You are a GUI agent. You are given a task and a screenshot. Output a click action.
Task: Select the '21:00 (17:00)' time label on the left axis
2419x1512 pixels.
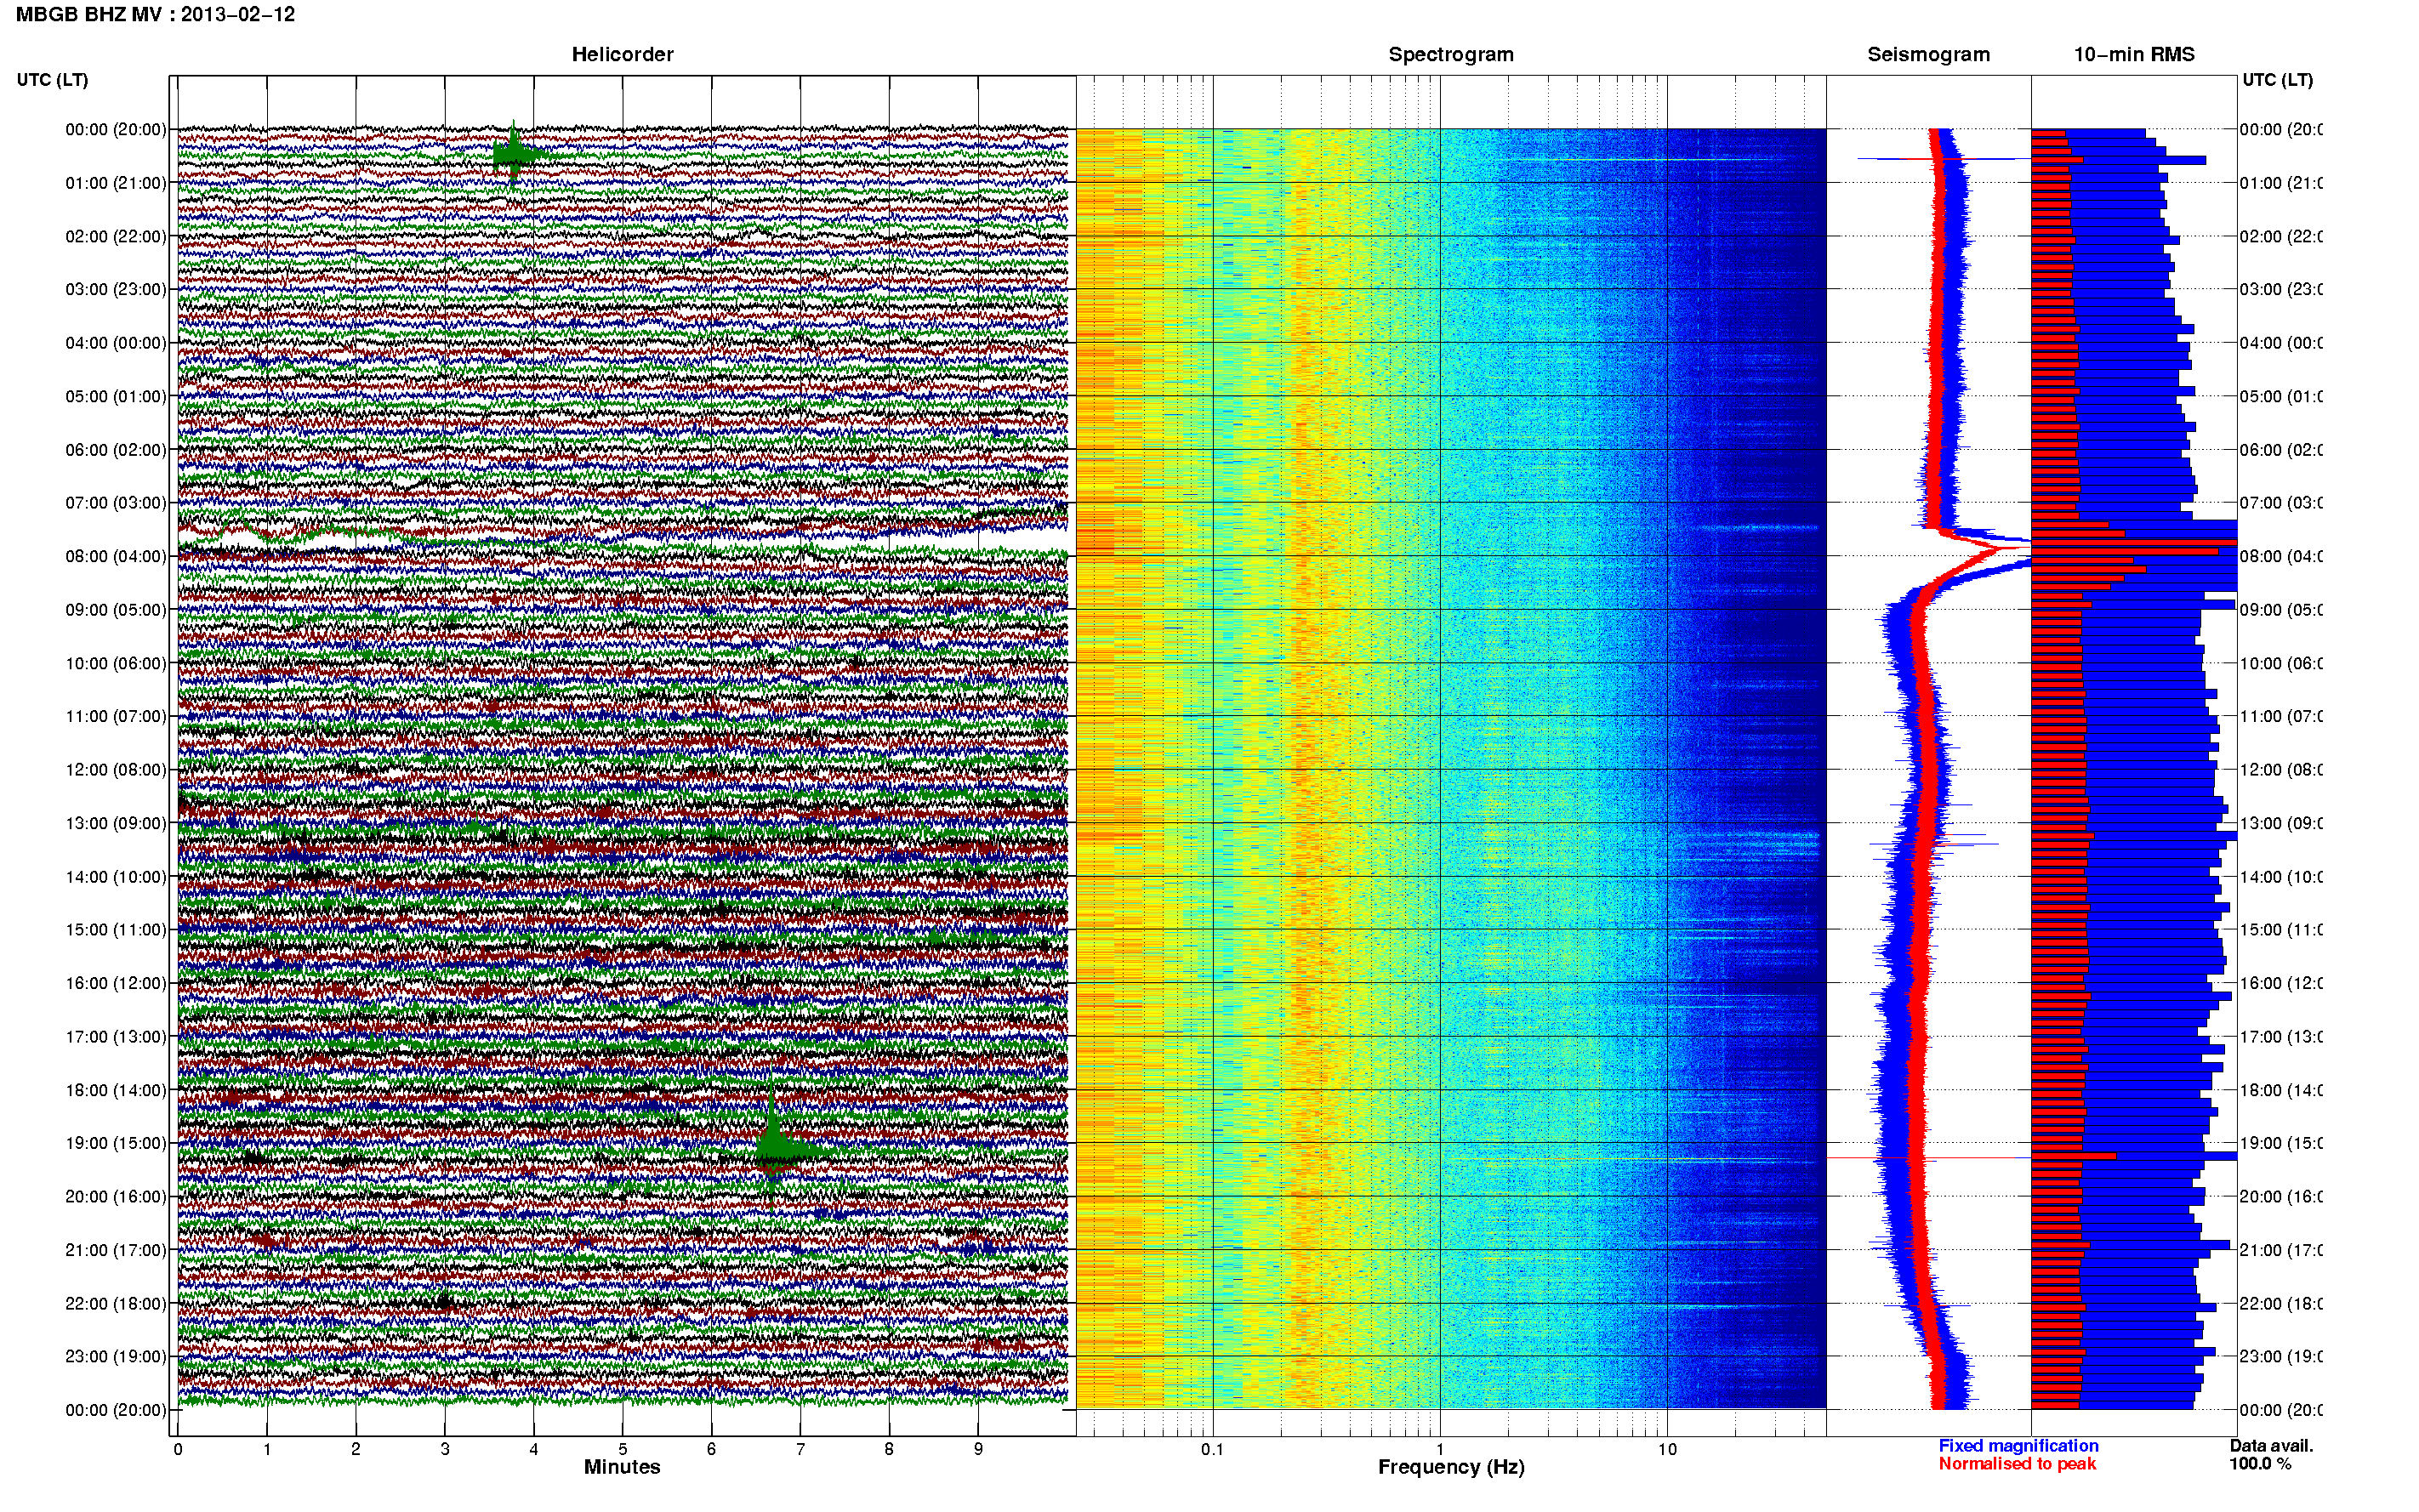point(116,1251)
